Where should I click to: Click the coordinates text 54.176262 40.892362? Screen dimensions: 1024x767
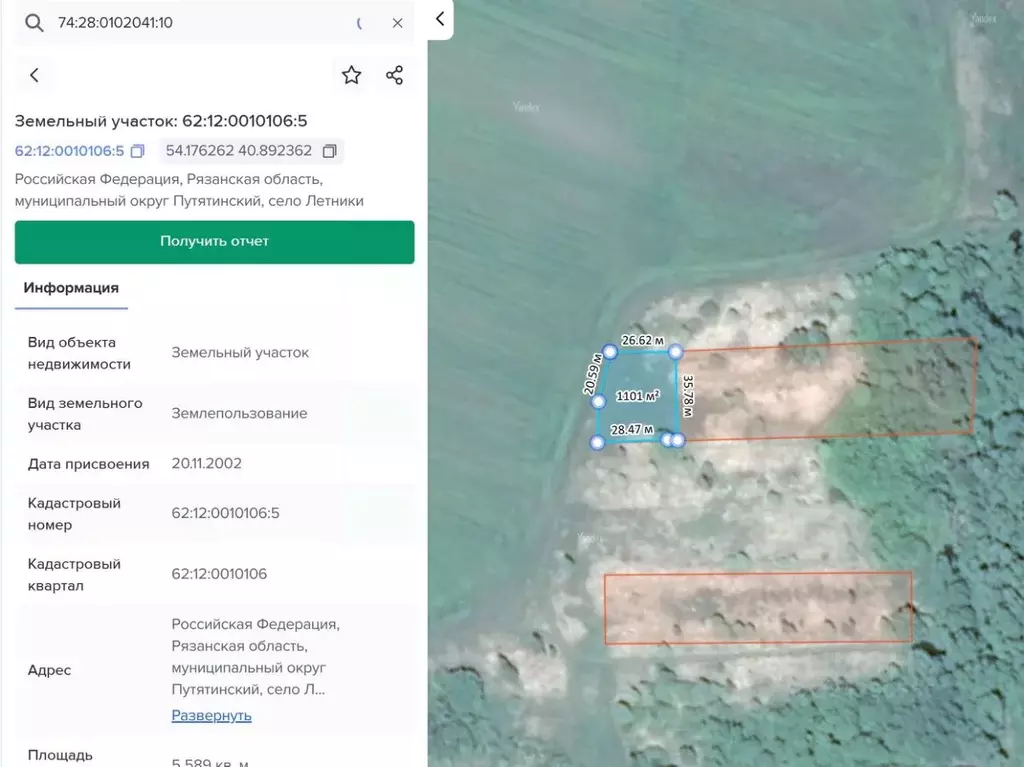point(239,151)
